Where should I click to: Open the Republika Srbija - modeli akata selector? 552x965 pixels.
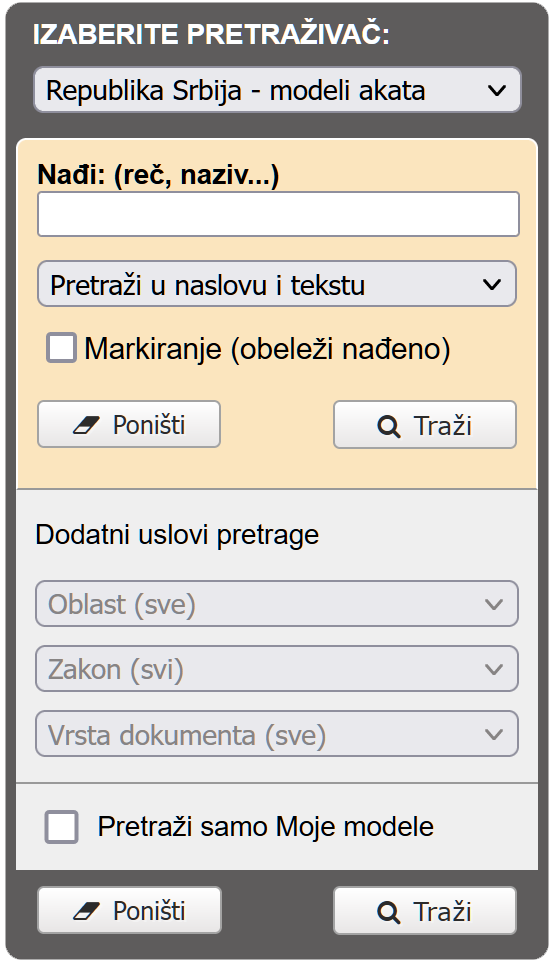click(x=278, y=90)
